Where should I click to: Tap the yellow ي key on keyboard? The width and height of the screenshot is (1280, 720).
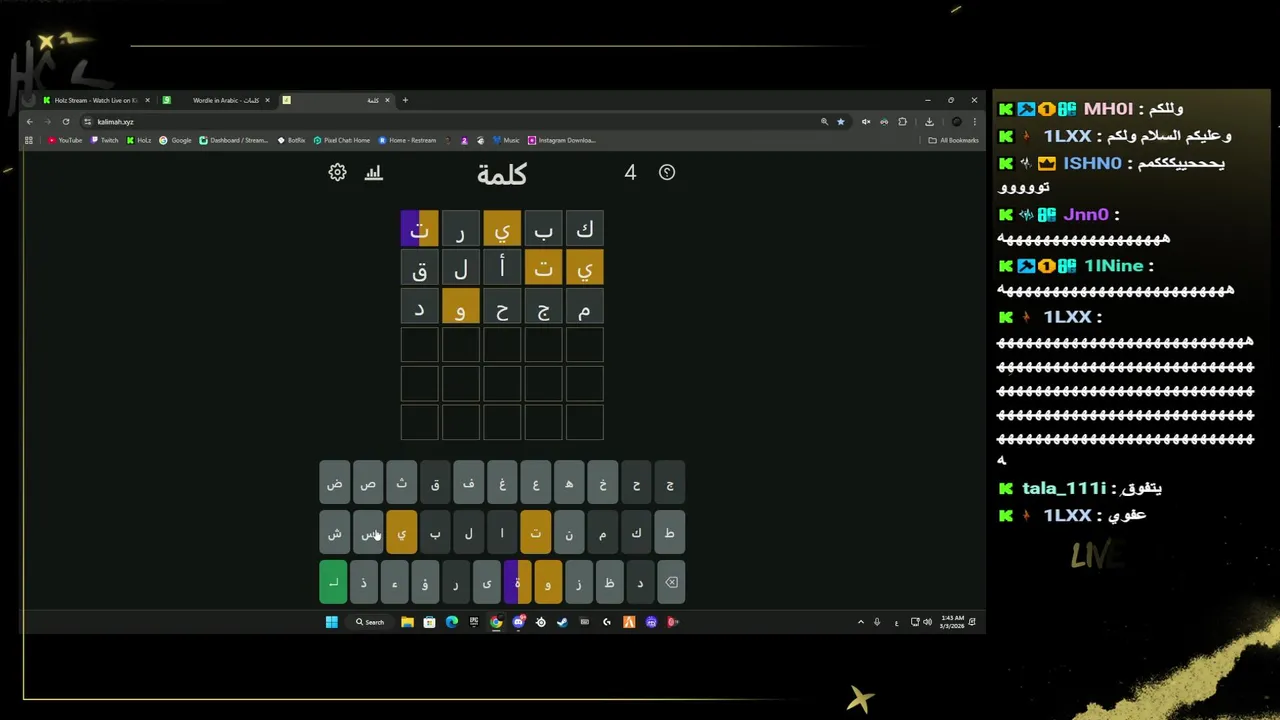coord(401,532)
